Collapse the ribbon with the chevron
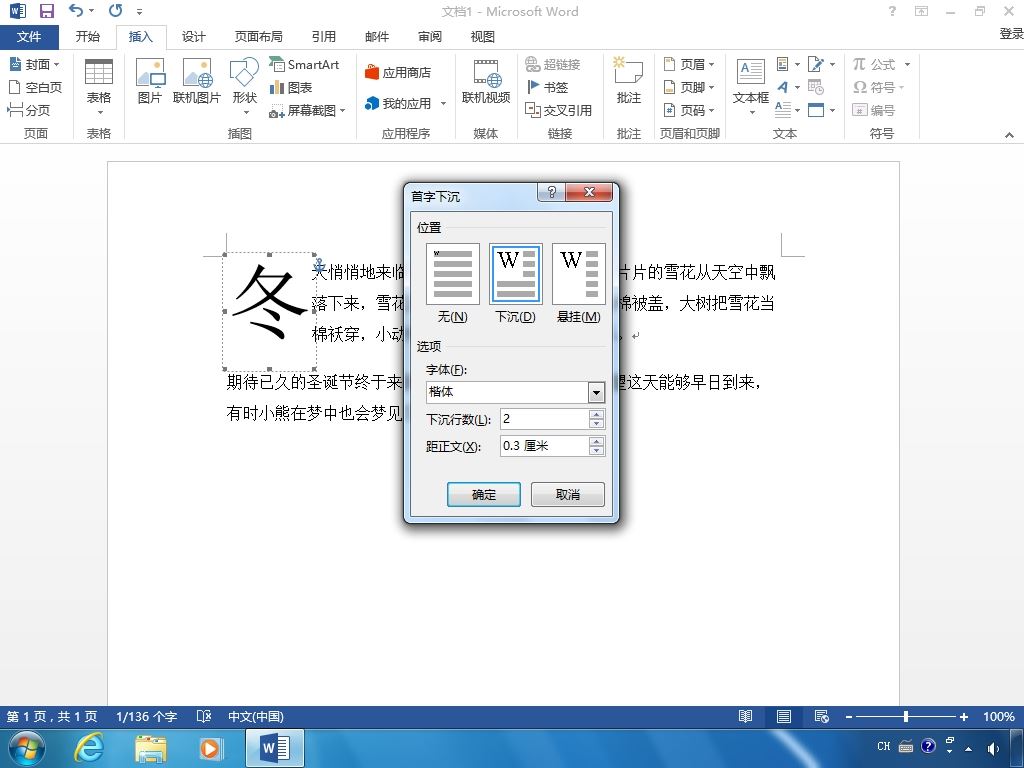This screenshot has width=1024, height=768. pos(1009,135)
